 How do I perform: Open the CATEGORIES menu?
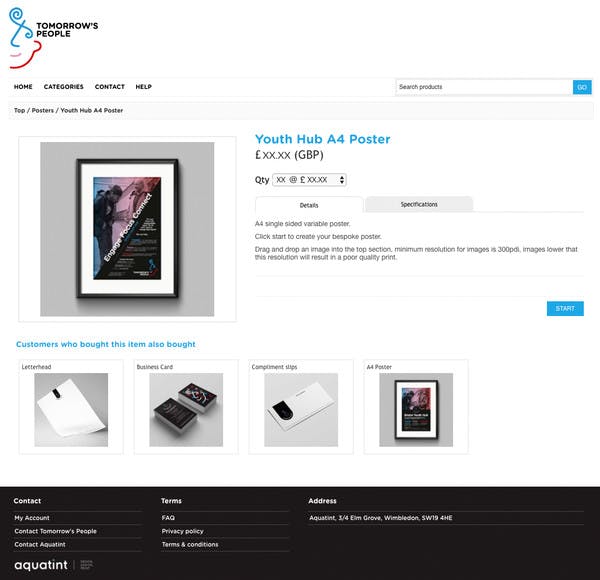[x=64, y=87]
